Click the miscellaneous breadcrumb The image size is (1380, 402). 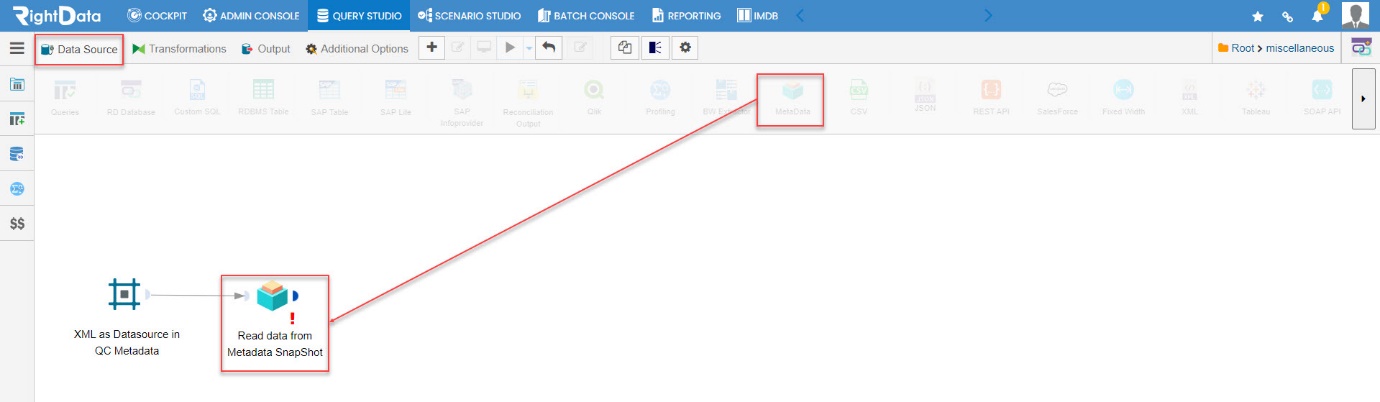pyautogui.click(x=1300, y=48)
